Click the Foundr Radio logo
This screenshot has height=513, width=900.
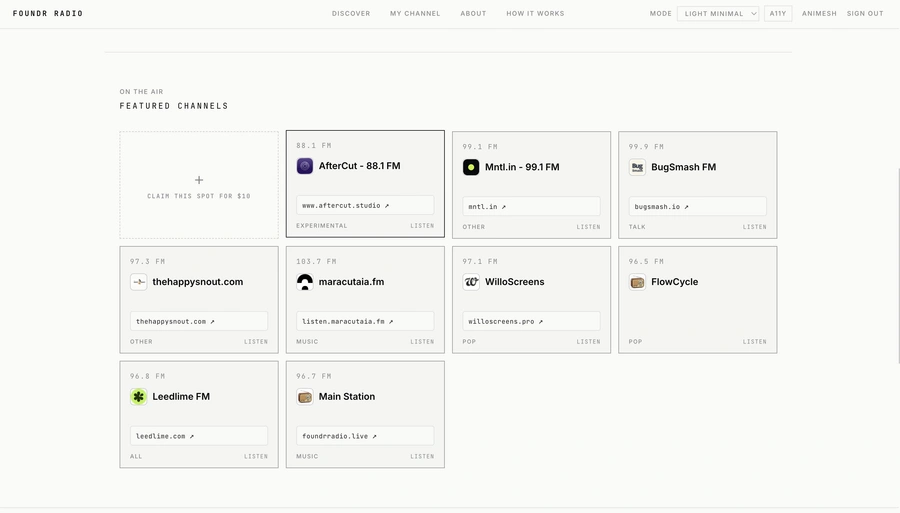click(x=48, y=13)
